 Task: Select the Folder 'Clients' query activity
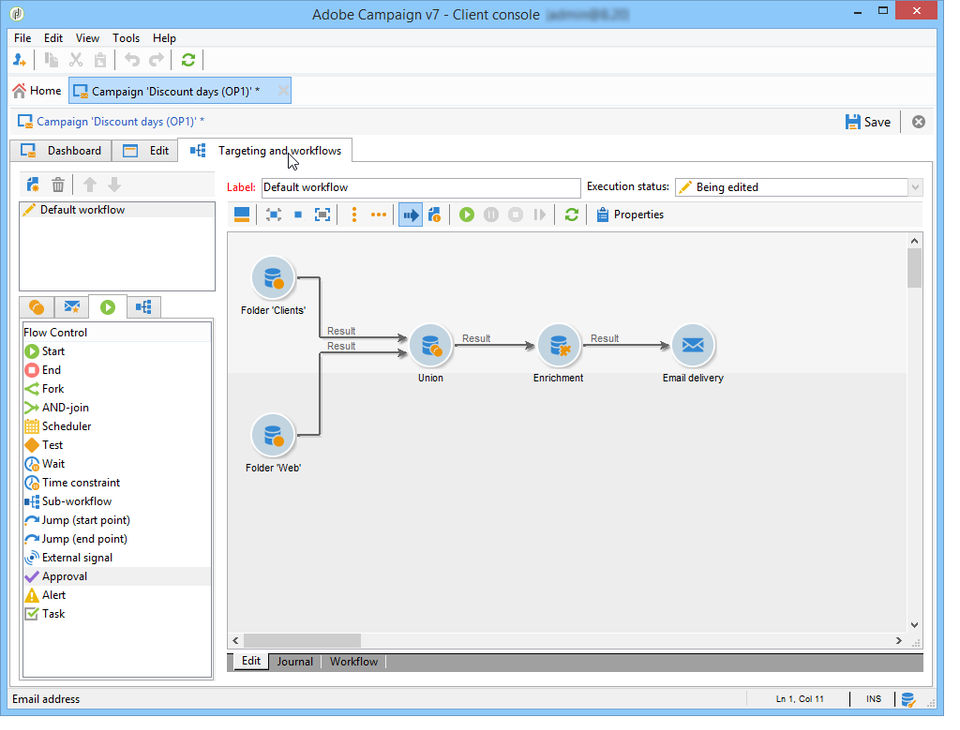(x=273, y=278)
